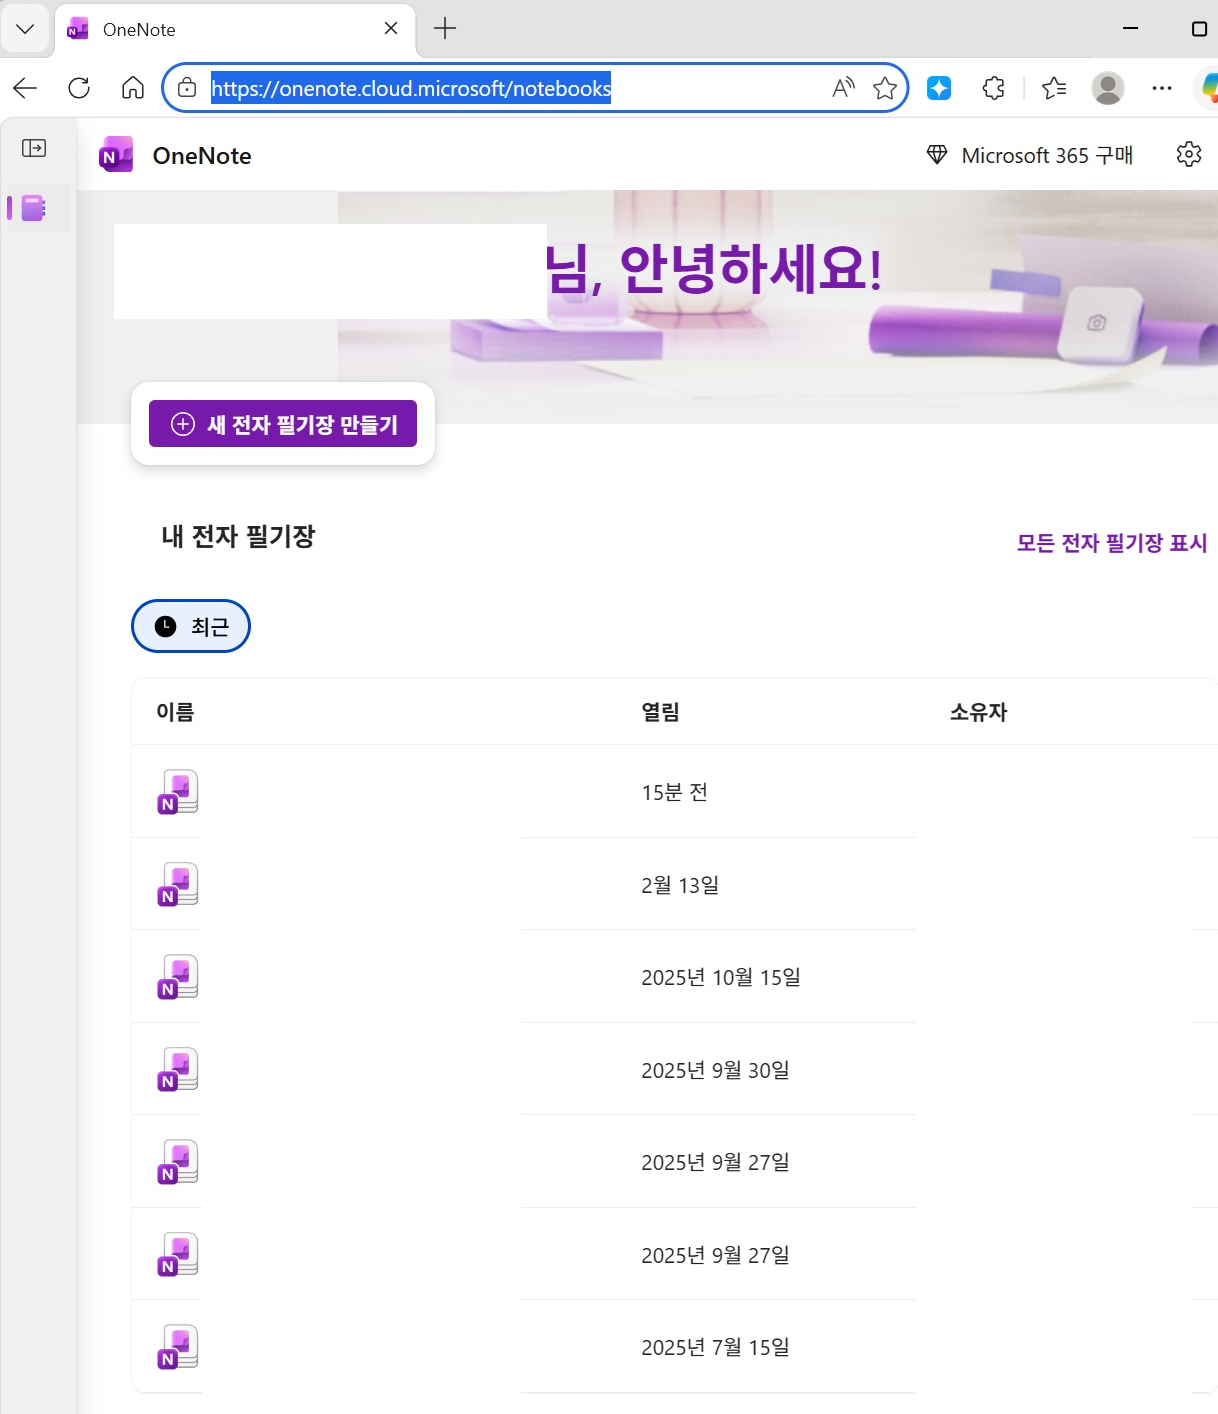
Task: View site information lock icon
Action: click(x=187, y=88)
